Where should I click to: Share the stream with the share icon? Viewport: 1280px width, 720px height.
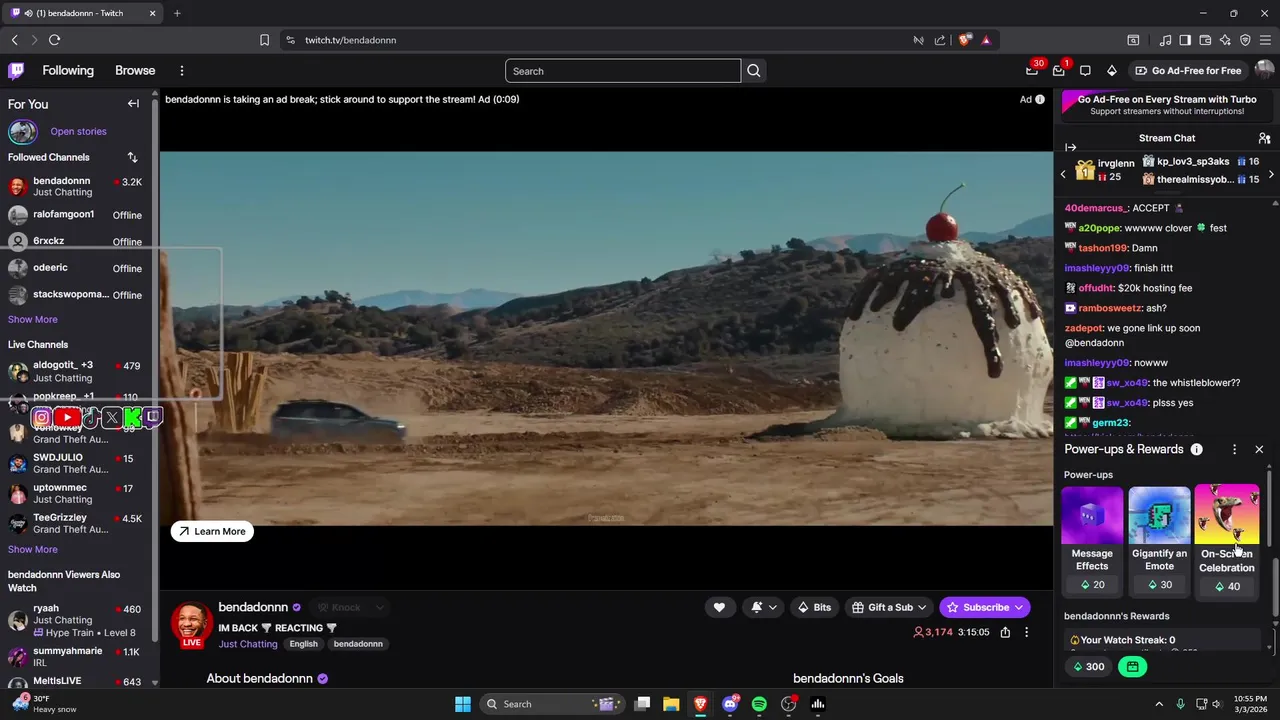pyautogui.click(x=1005, y=632)
